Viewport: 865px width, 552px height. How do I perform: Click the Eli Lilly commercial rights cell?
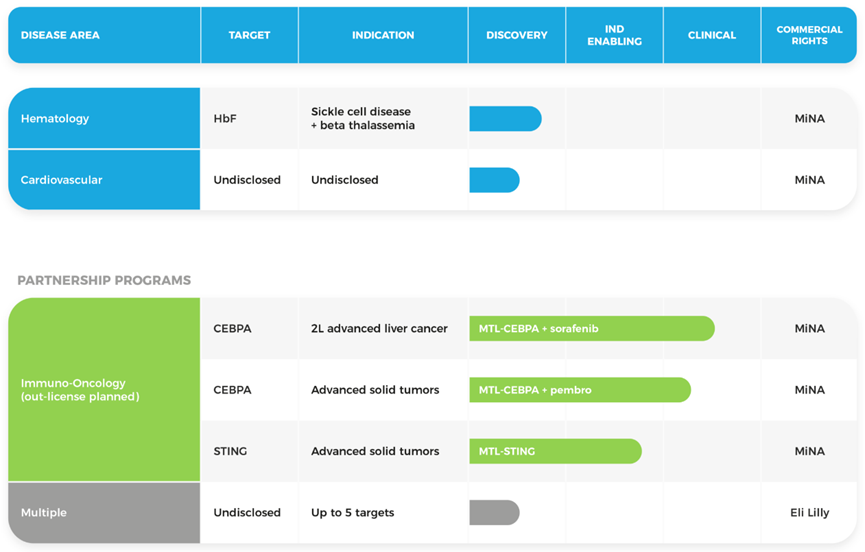click(809, 513)
